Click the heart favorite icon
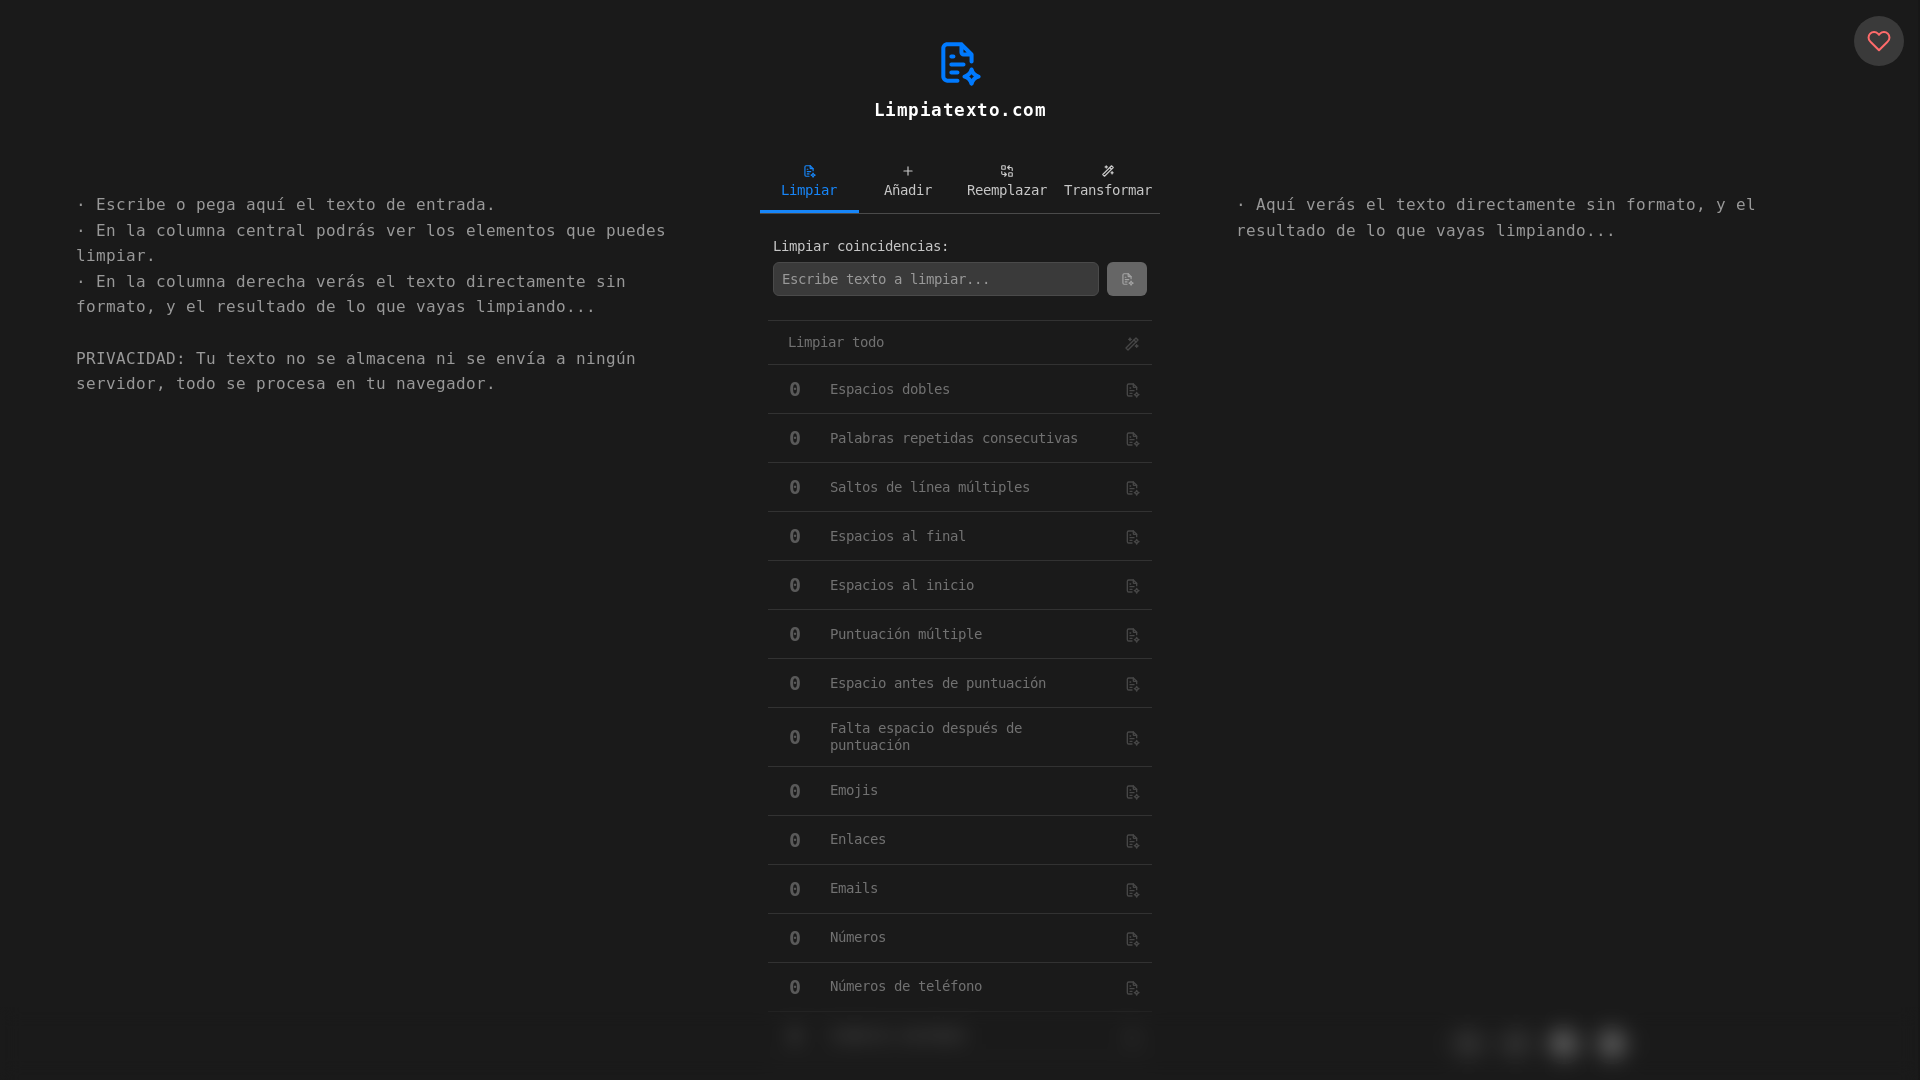The image size is (1920, 1080). tap(1878, 41)
